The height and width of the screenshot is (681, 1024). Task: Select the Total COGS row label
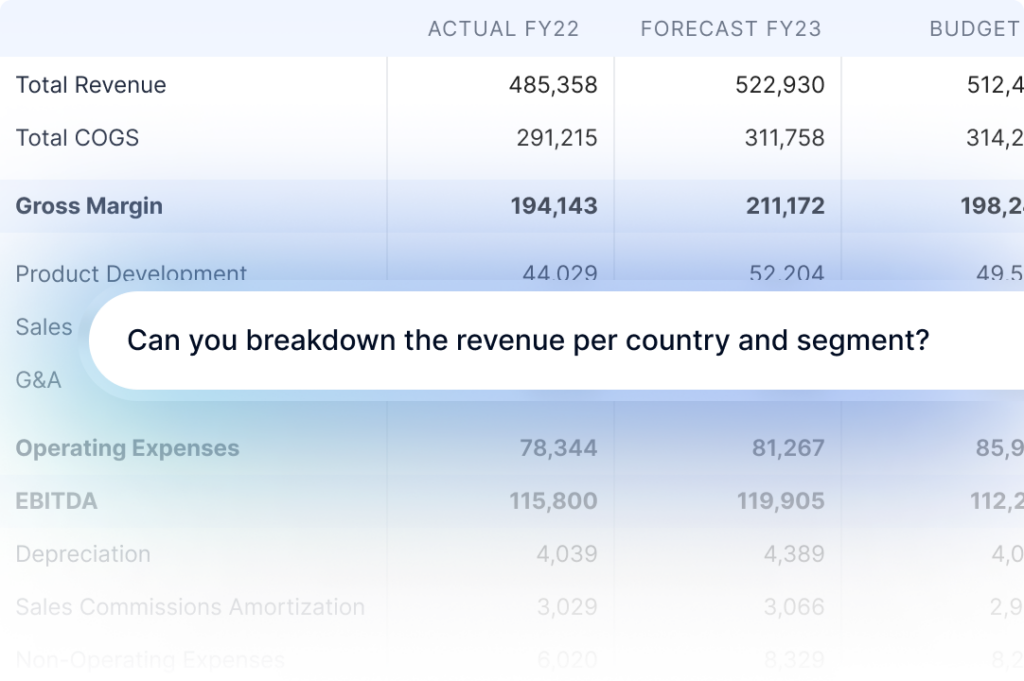[77, 138]
